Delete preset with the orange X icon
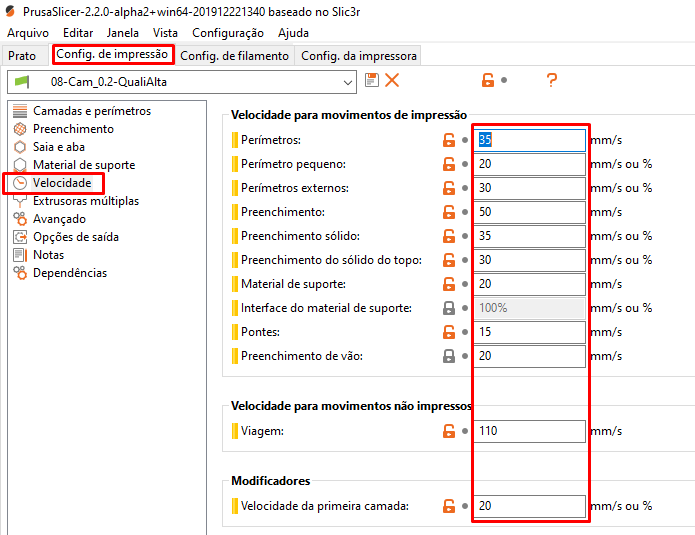 tap(392, 80)
